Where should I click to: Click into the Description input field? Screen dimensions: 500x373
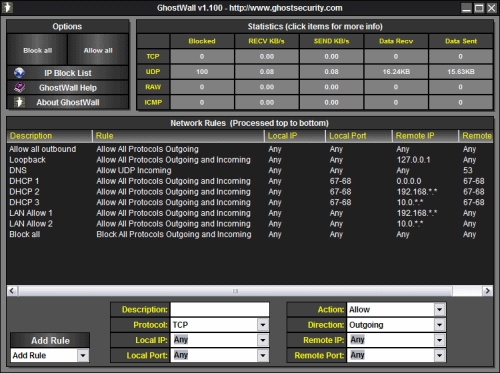[x=220, y=310]
